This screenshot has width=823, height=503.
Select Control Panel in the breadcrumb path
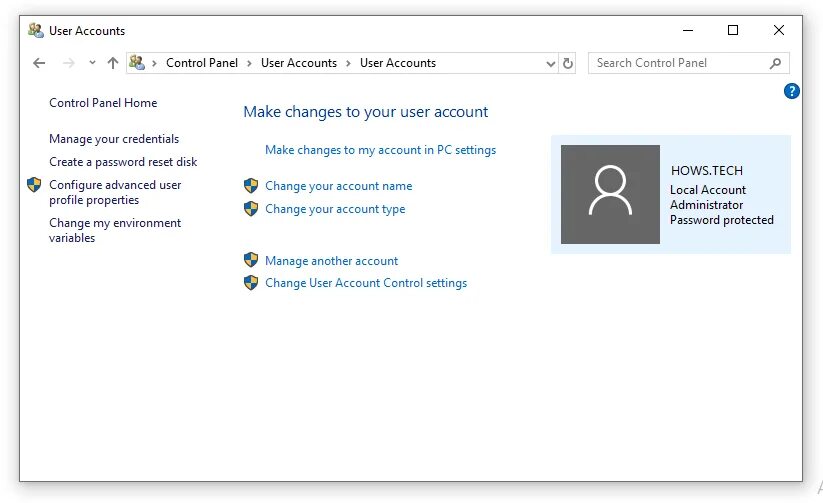point(202,63)
